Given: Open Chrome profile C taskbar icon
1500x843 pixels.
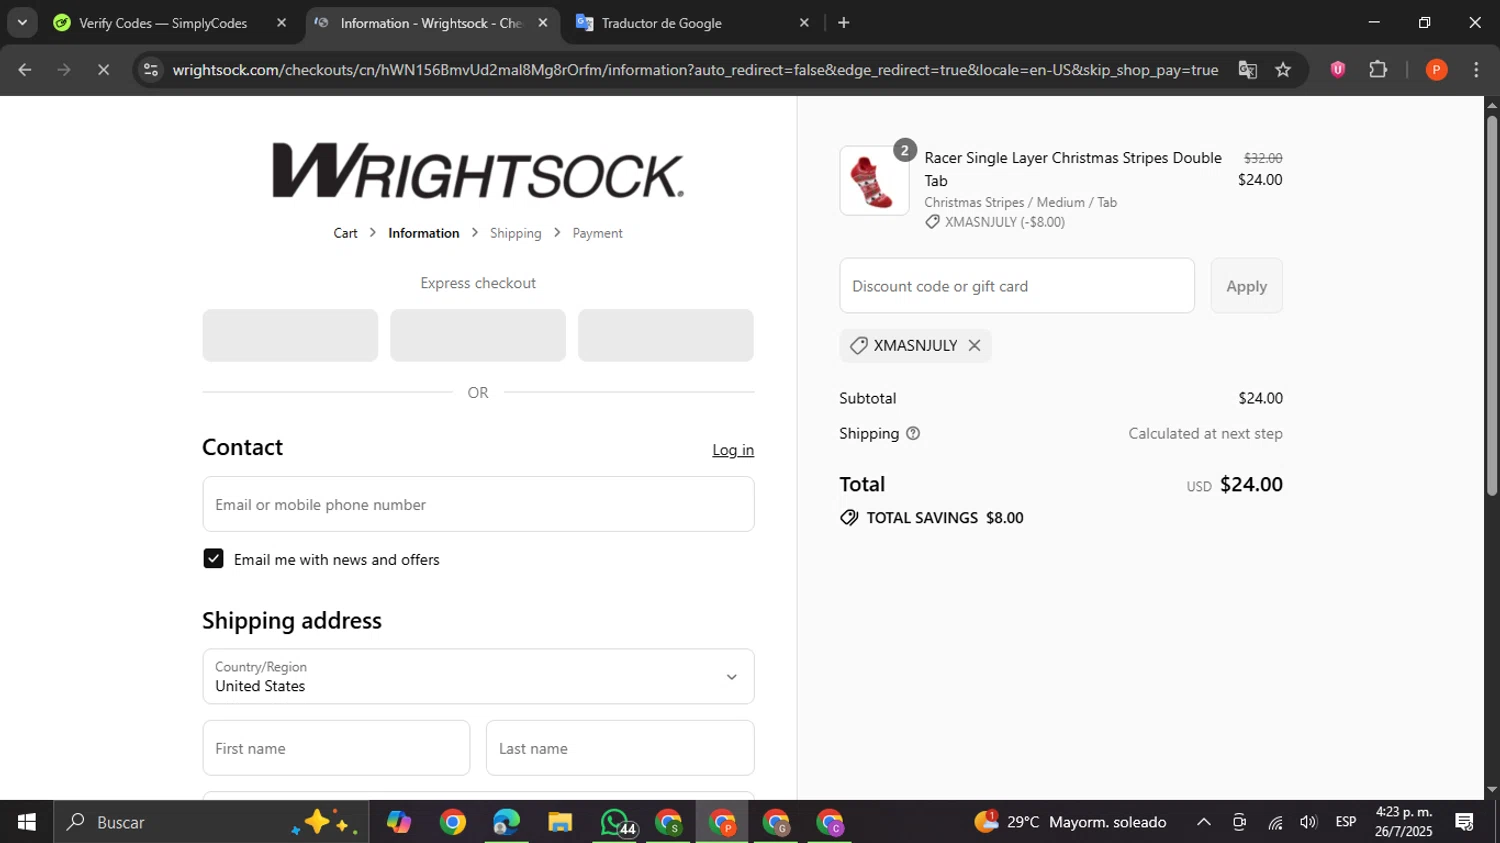Looking at the screenshot, I should [x=831, y=822].
